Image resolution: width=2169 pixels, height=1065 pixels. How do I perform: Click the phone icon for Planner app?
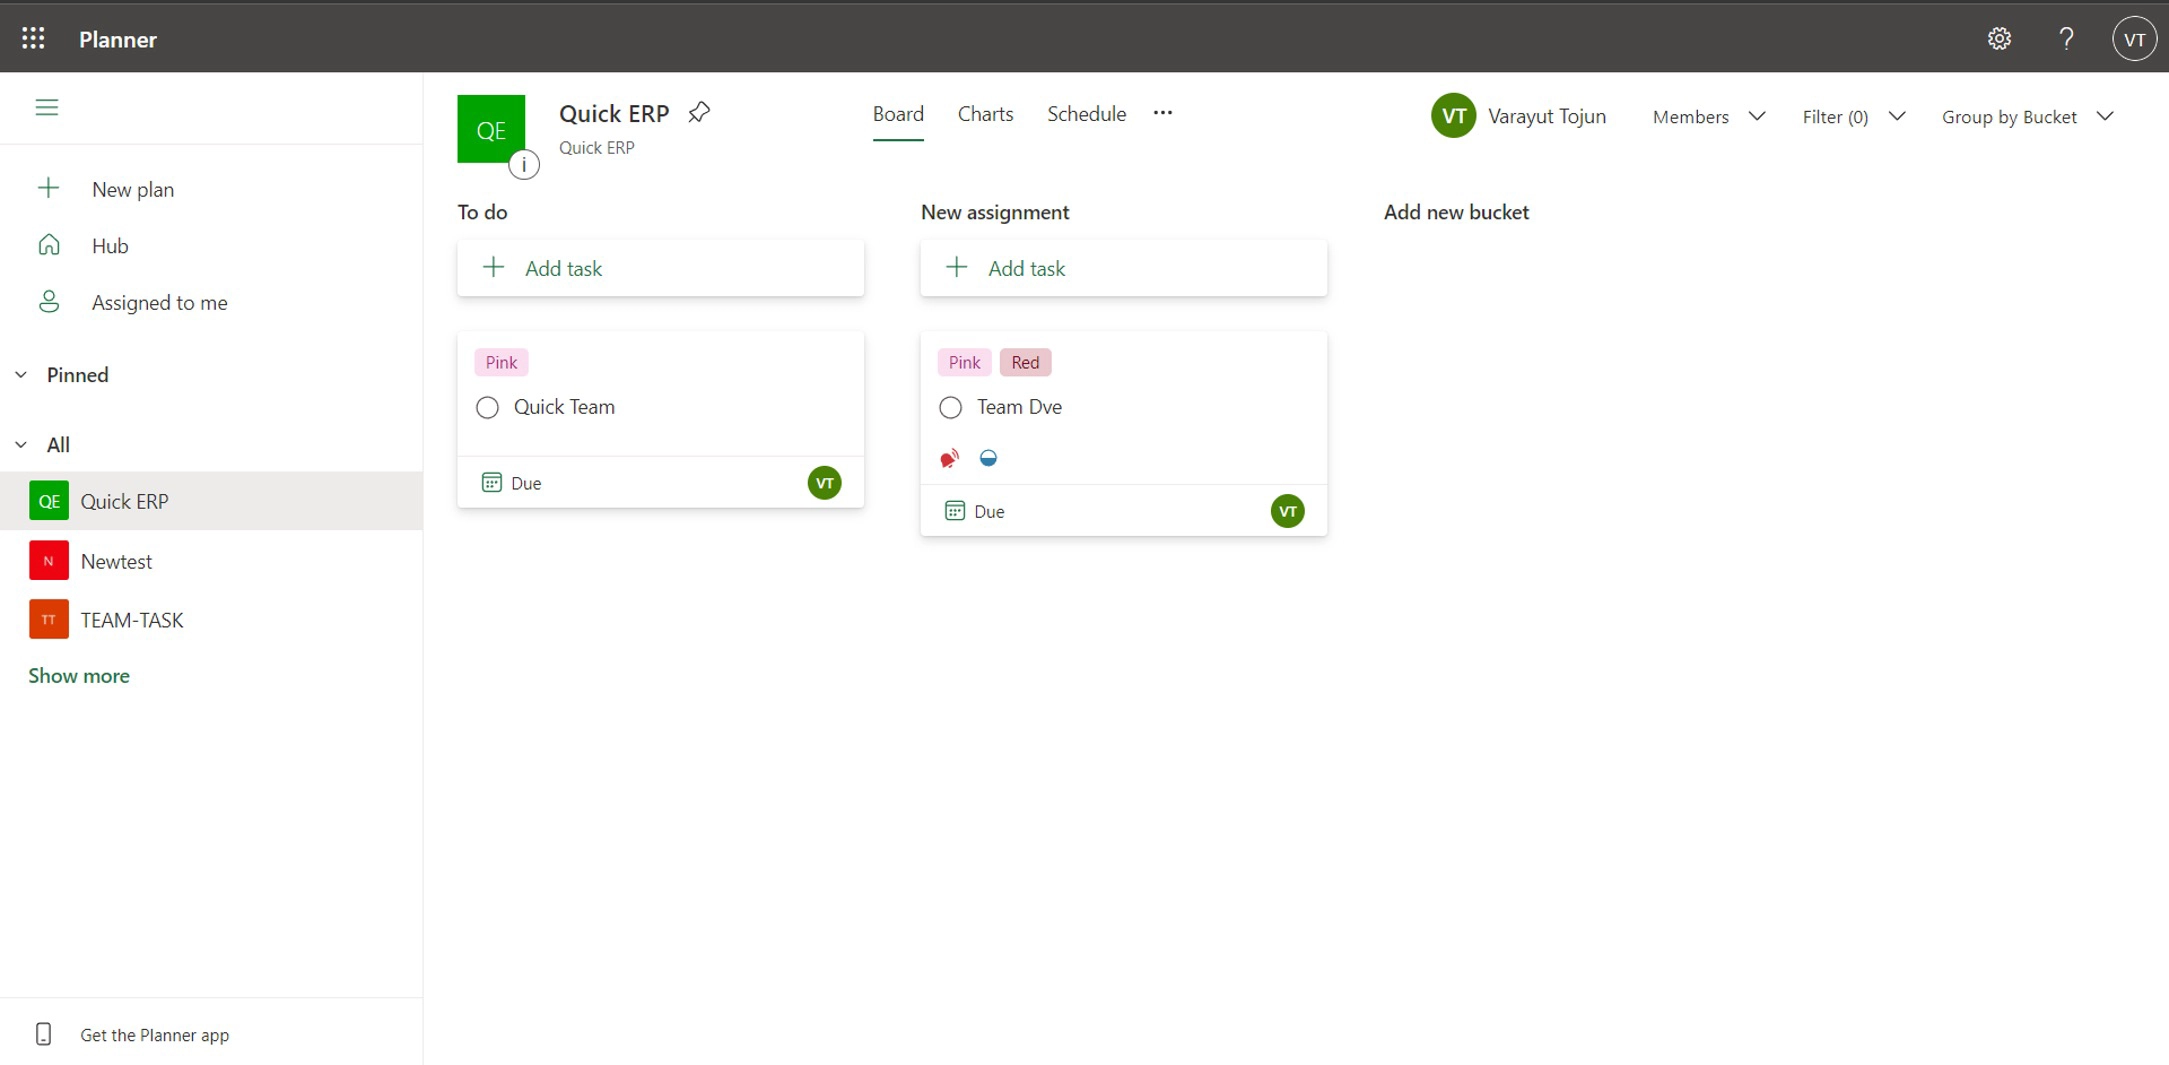coord(43,1034)
